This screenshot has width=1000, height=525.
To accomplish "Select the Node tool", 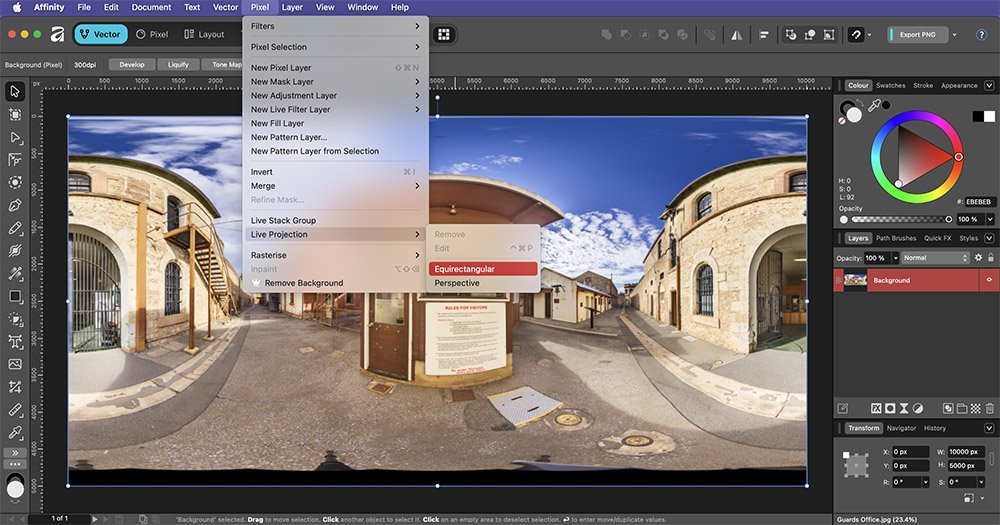I will (15, 137).
